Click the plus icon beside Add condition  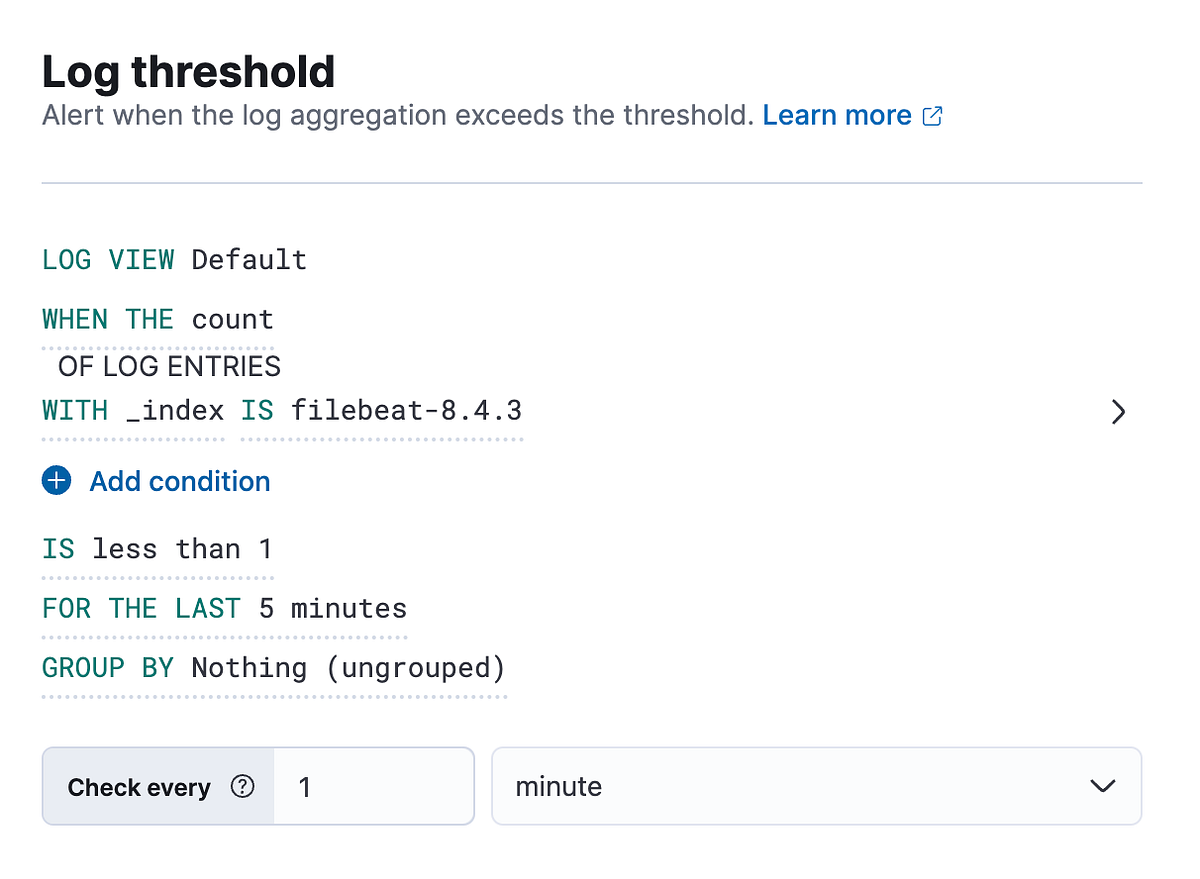tap(56, 481)
